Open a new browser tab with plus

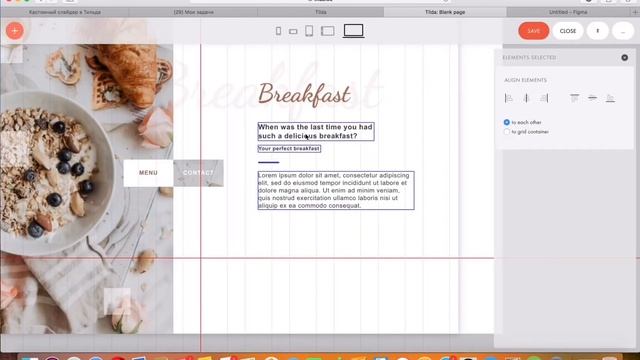point(635,12)
